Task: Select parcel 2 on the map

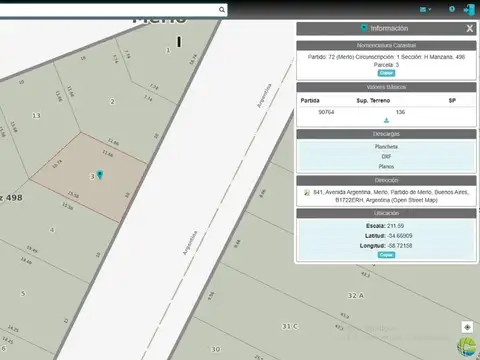Action: pyautogui.click(x=112, y=101)
